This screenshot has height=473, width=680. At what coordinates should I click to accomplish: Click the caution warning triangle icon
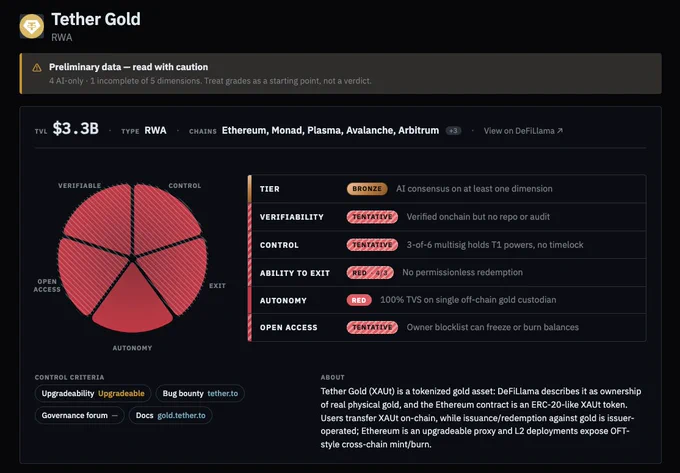click(37, 68)
